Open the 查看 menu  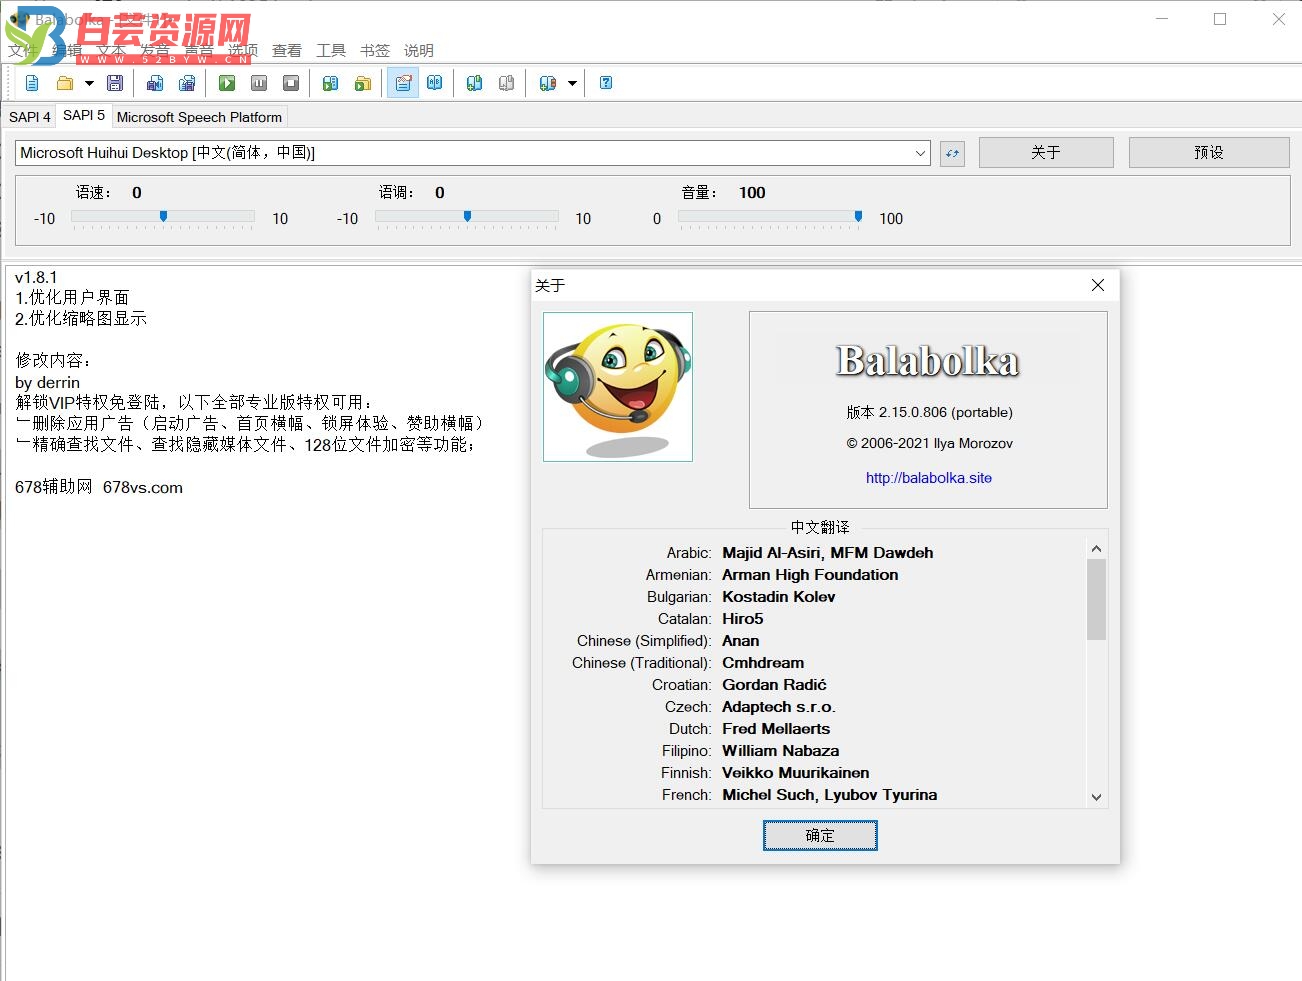point(287,50)
